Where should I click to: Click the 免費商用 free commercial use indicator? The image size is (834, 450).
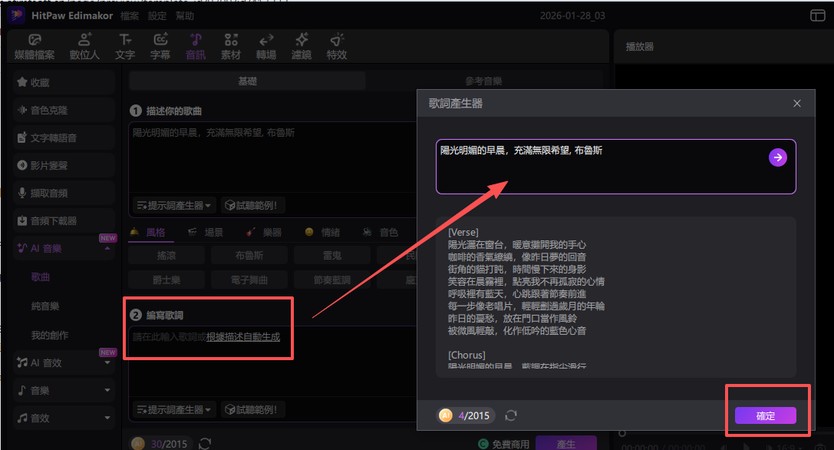coord(504,444)
